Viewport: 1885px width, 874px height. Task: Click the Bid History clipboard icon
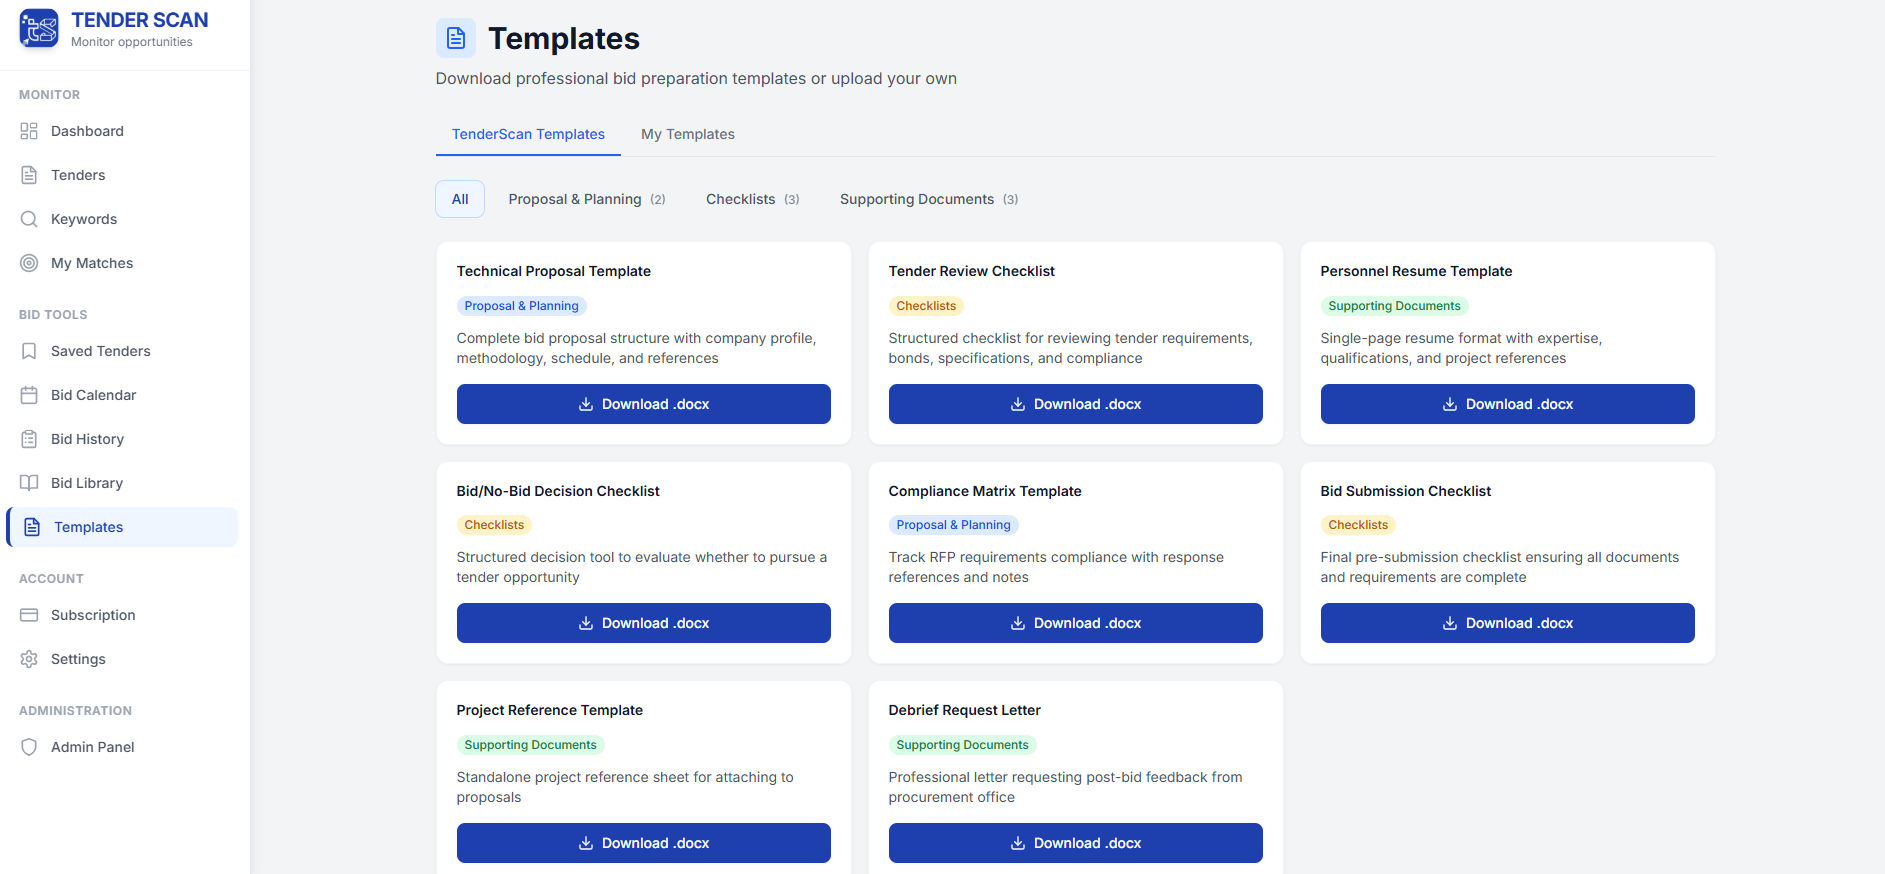point(29,439)
